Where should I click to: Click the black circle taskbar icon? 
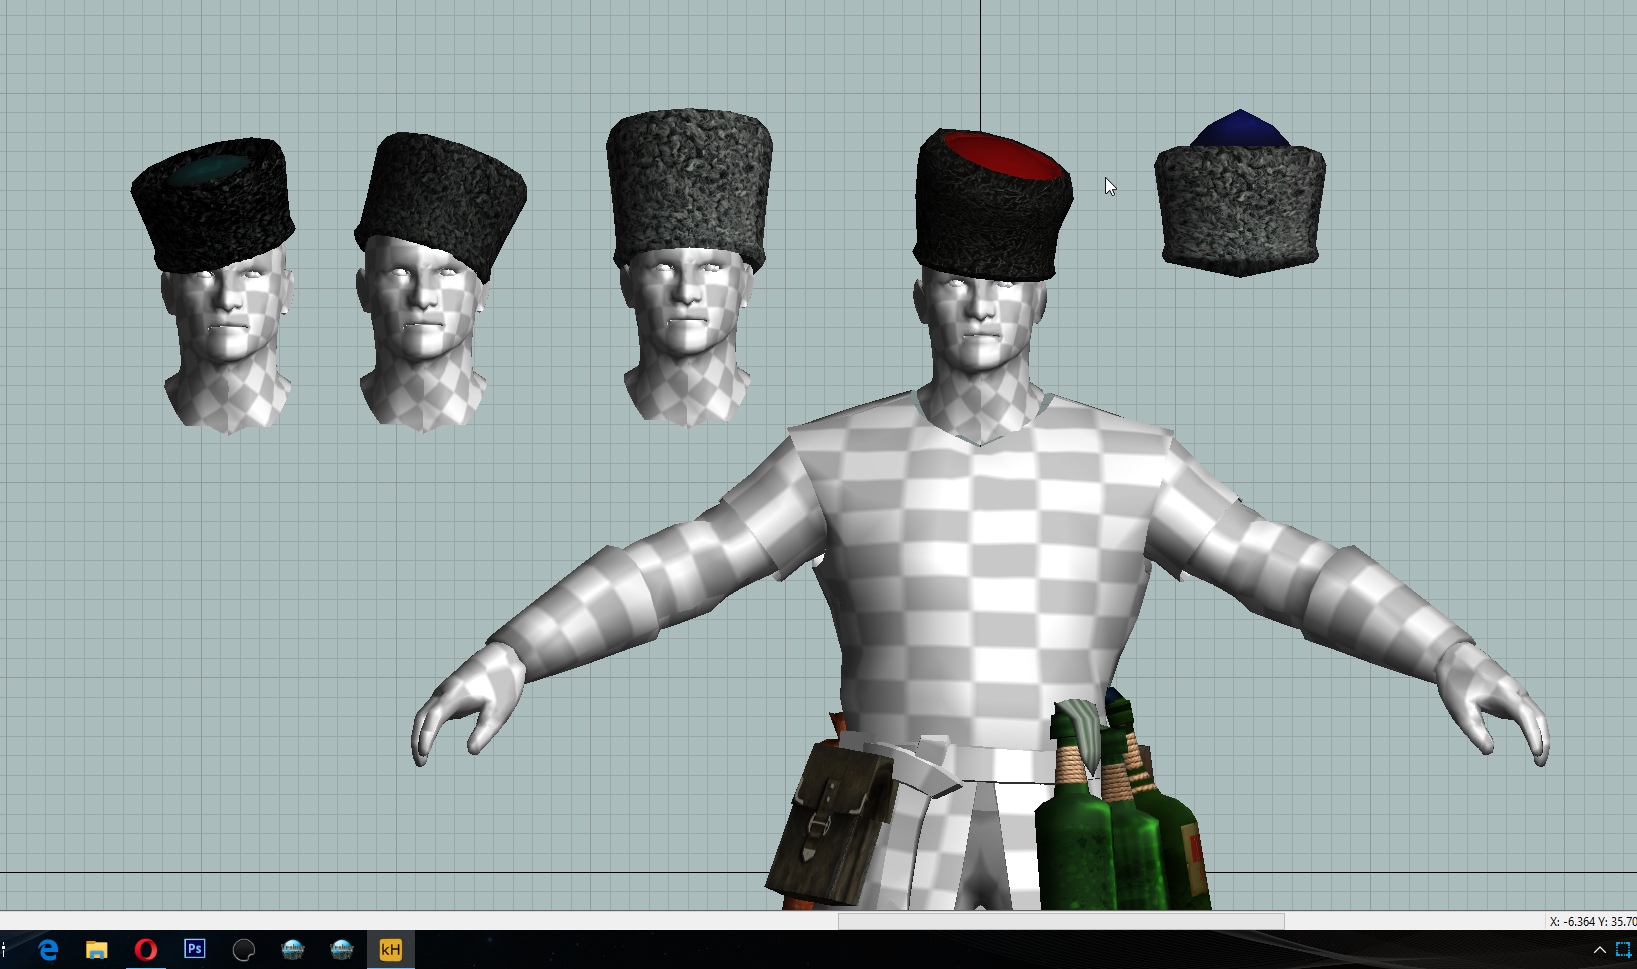[x=243, y=949]
